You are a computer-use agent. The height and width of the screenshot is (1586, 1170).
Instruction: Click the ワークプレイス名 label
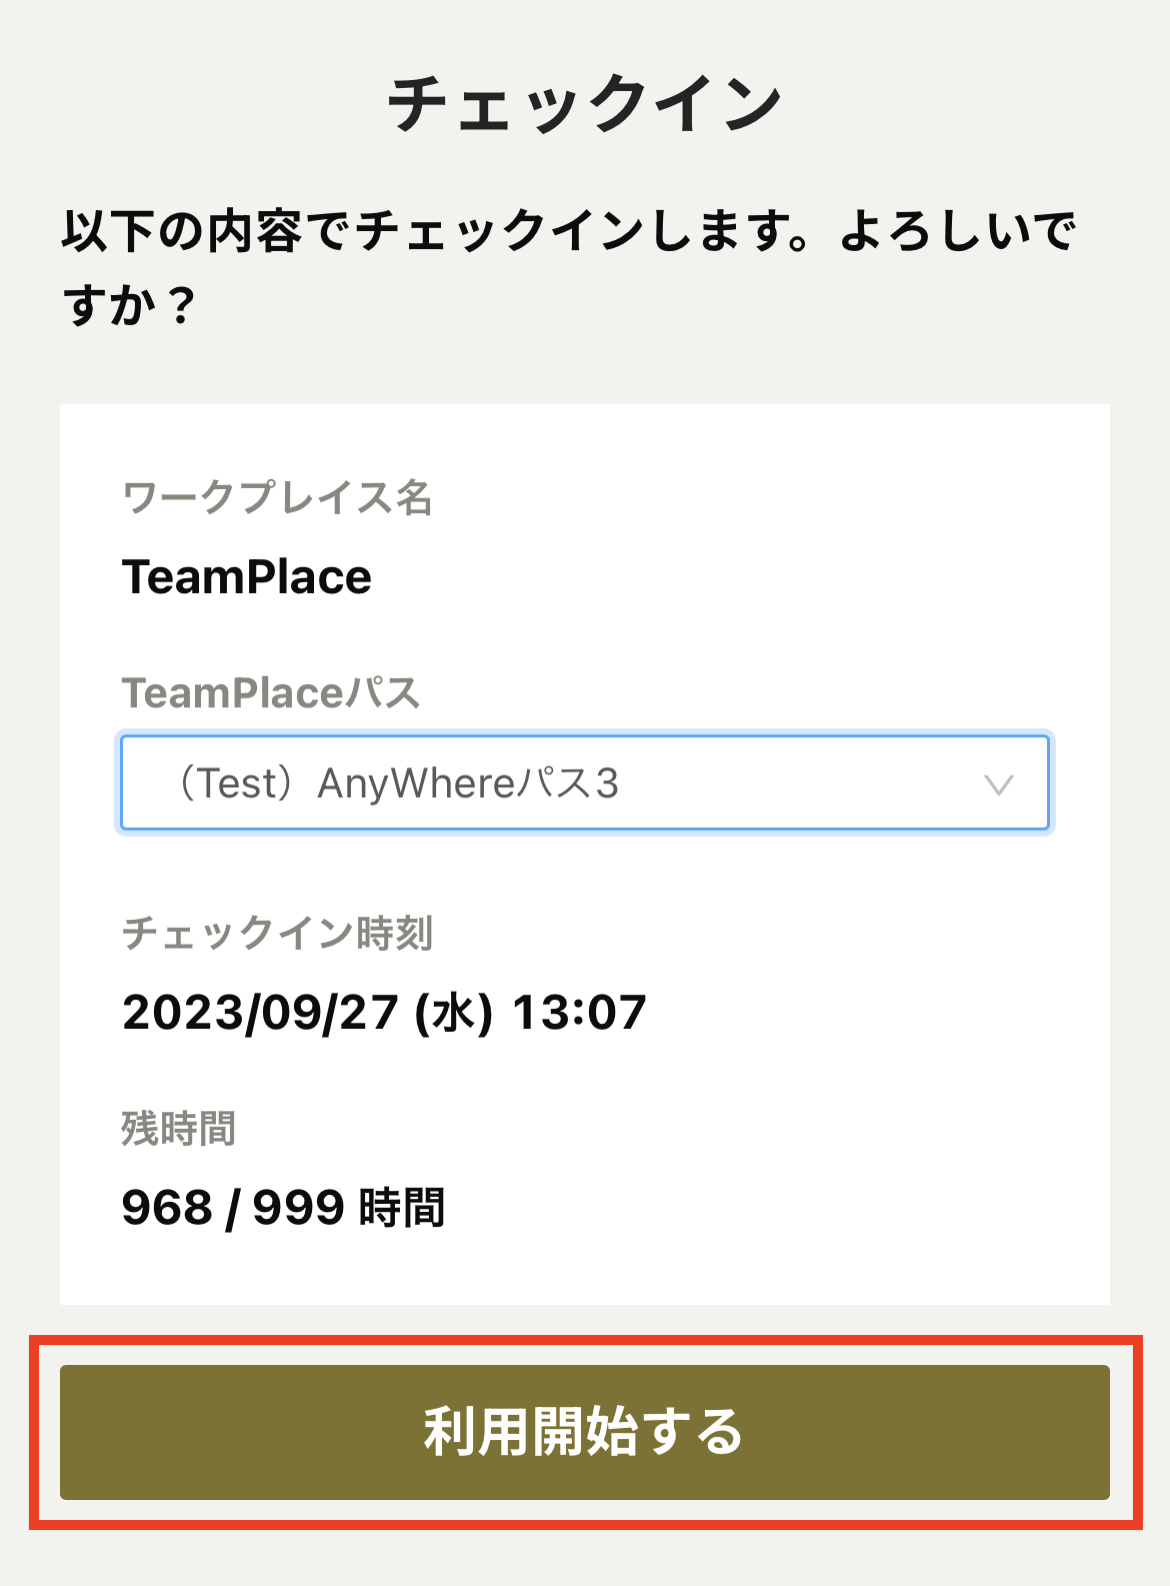coord(277,497)
